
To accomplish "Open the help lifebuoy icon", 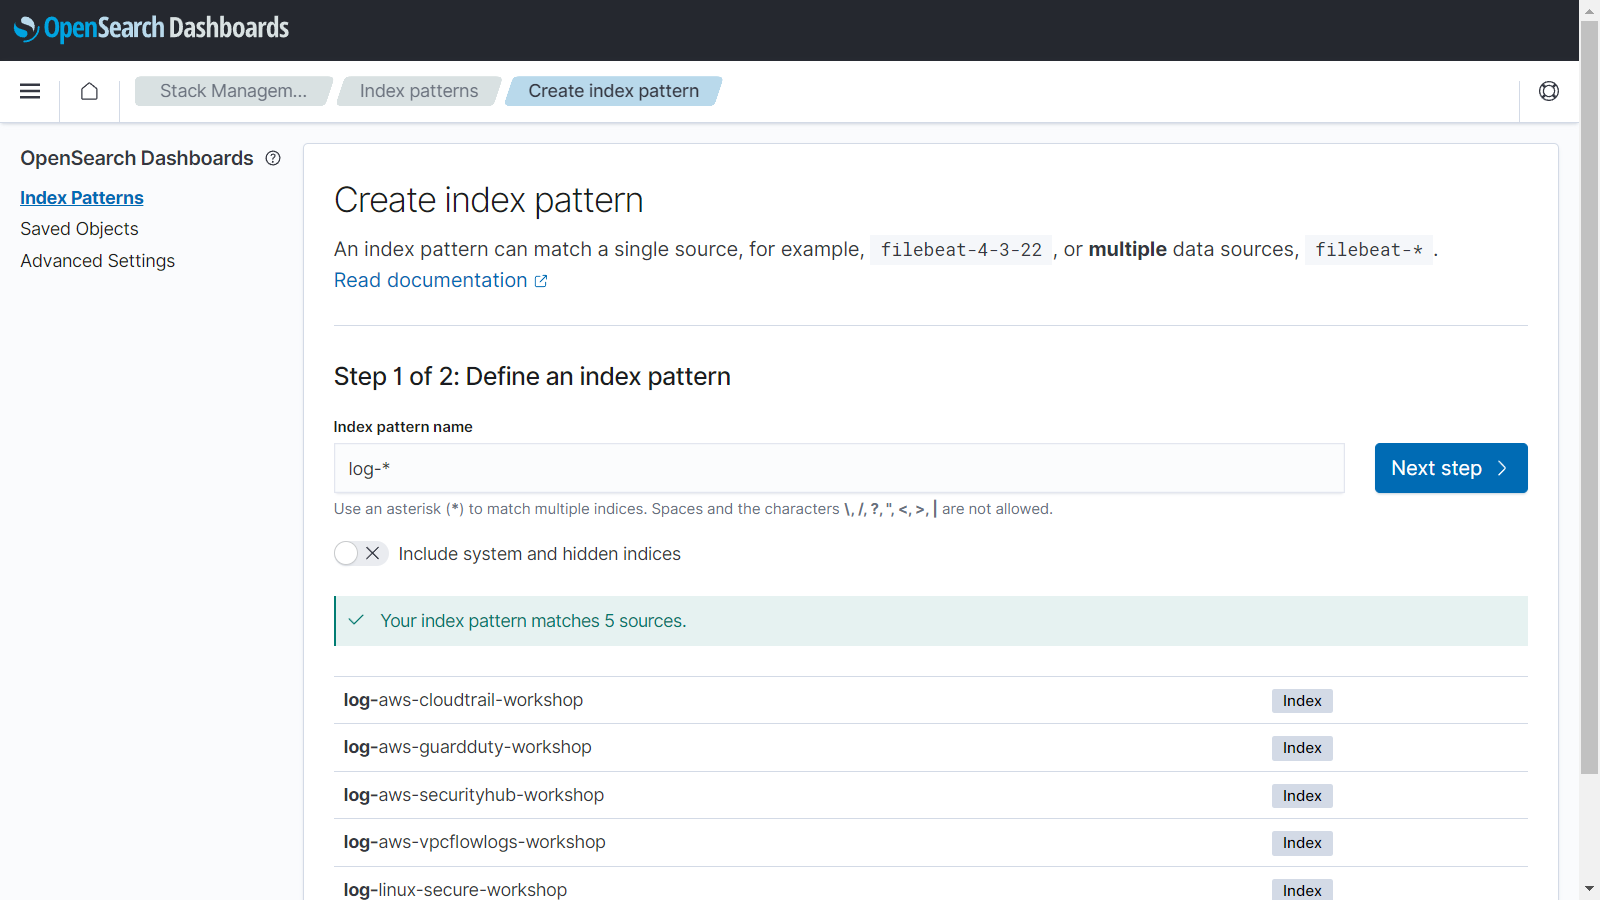I will point(1548,91).
